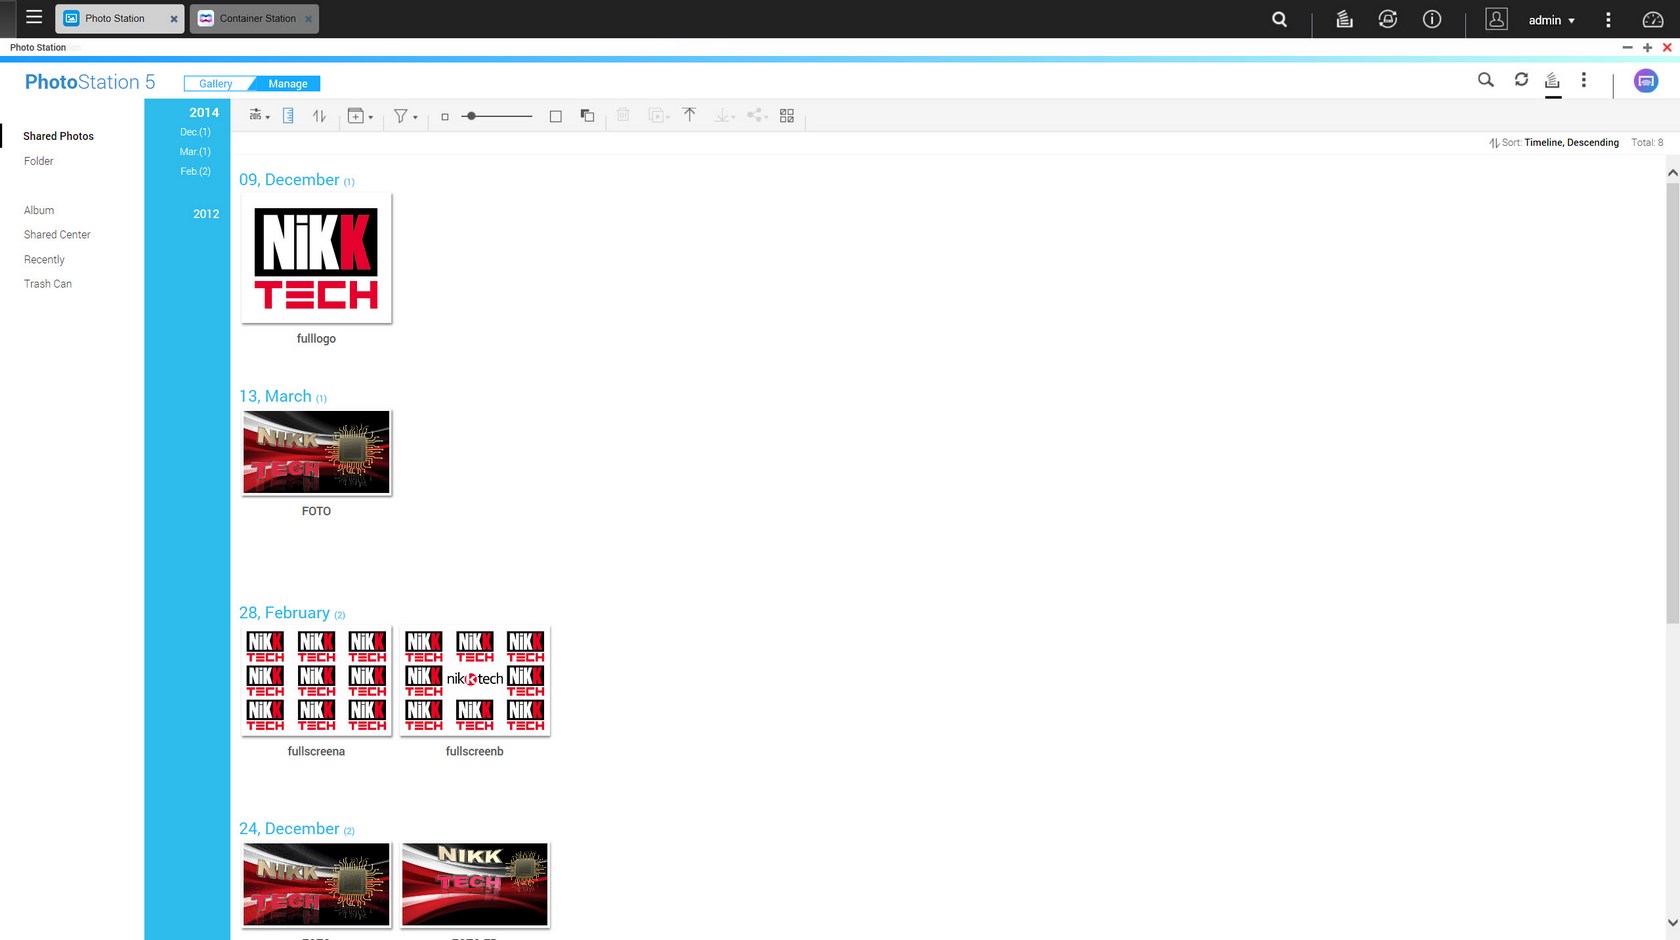Open event notifications info icon
Screen dimensions: 1680x940
pyautogui.click(x=1432, y=19)
